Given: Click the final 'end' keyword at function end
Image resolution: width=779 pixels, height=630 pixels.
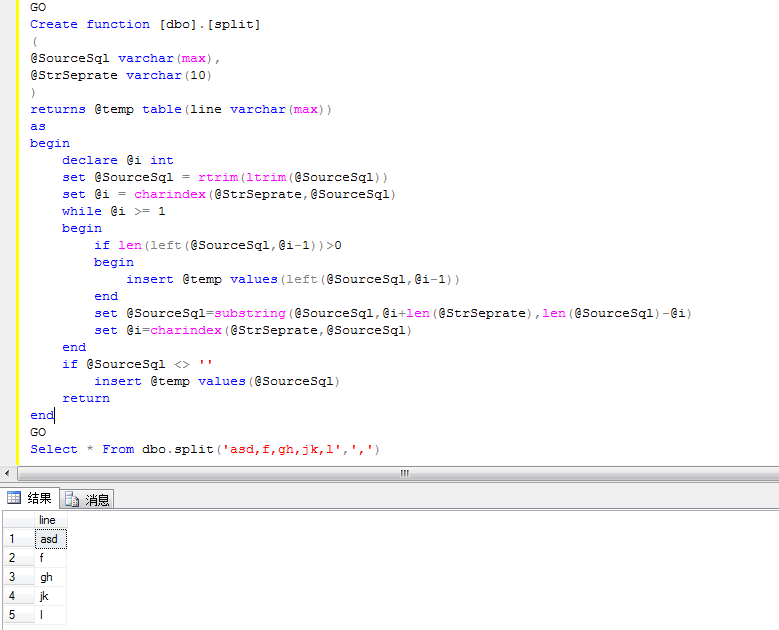Looking at the screenshot, I should (x=42, y=415).
